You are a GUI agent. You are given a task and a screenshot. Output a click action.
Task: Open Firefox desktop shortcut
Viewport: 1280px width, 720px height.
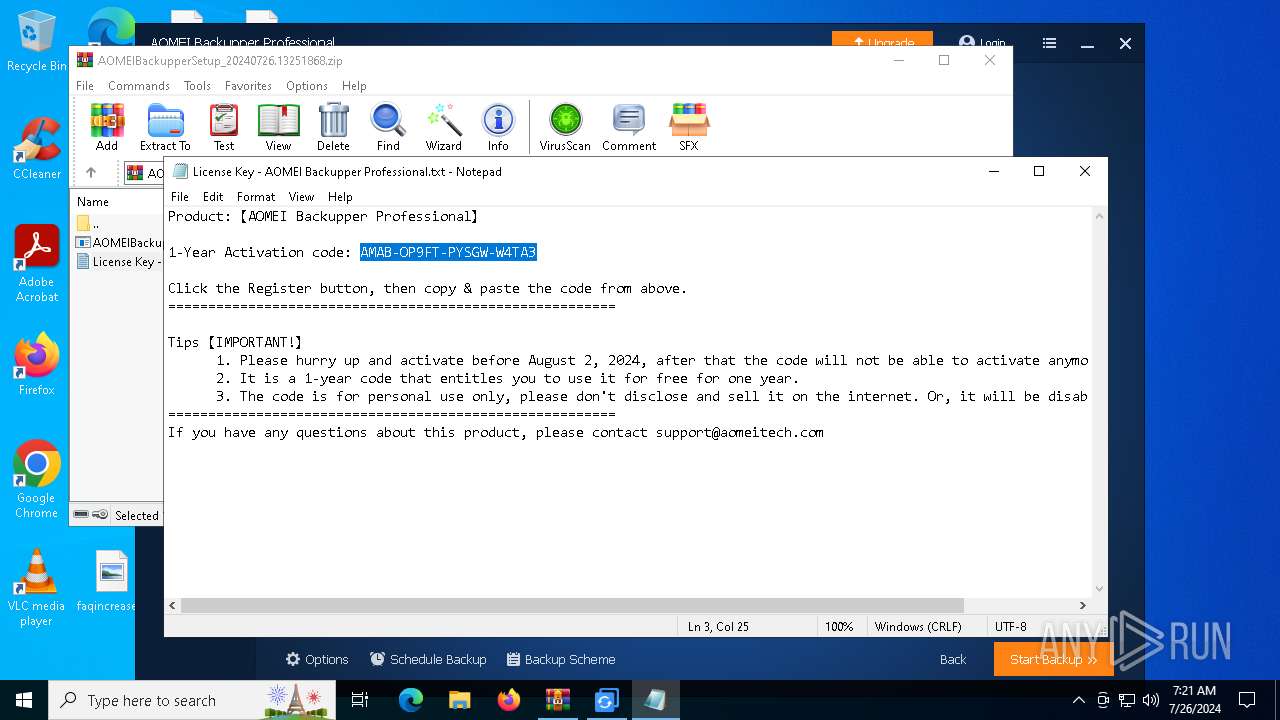pos(37,364)
